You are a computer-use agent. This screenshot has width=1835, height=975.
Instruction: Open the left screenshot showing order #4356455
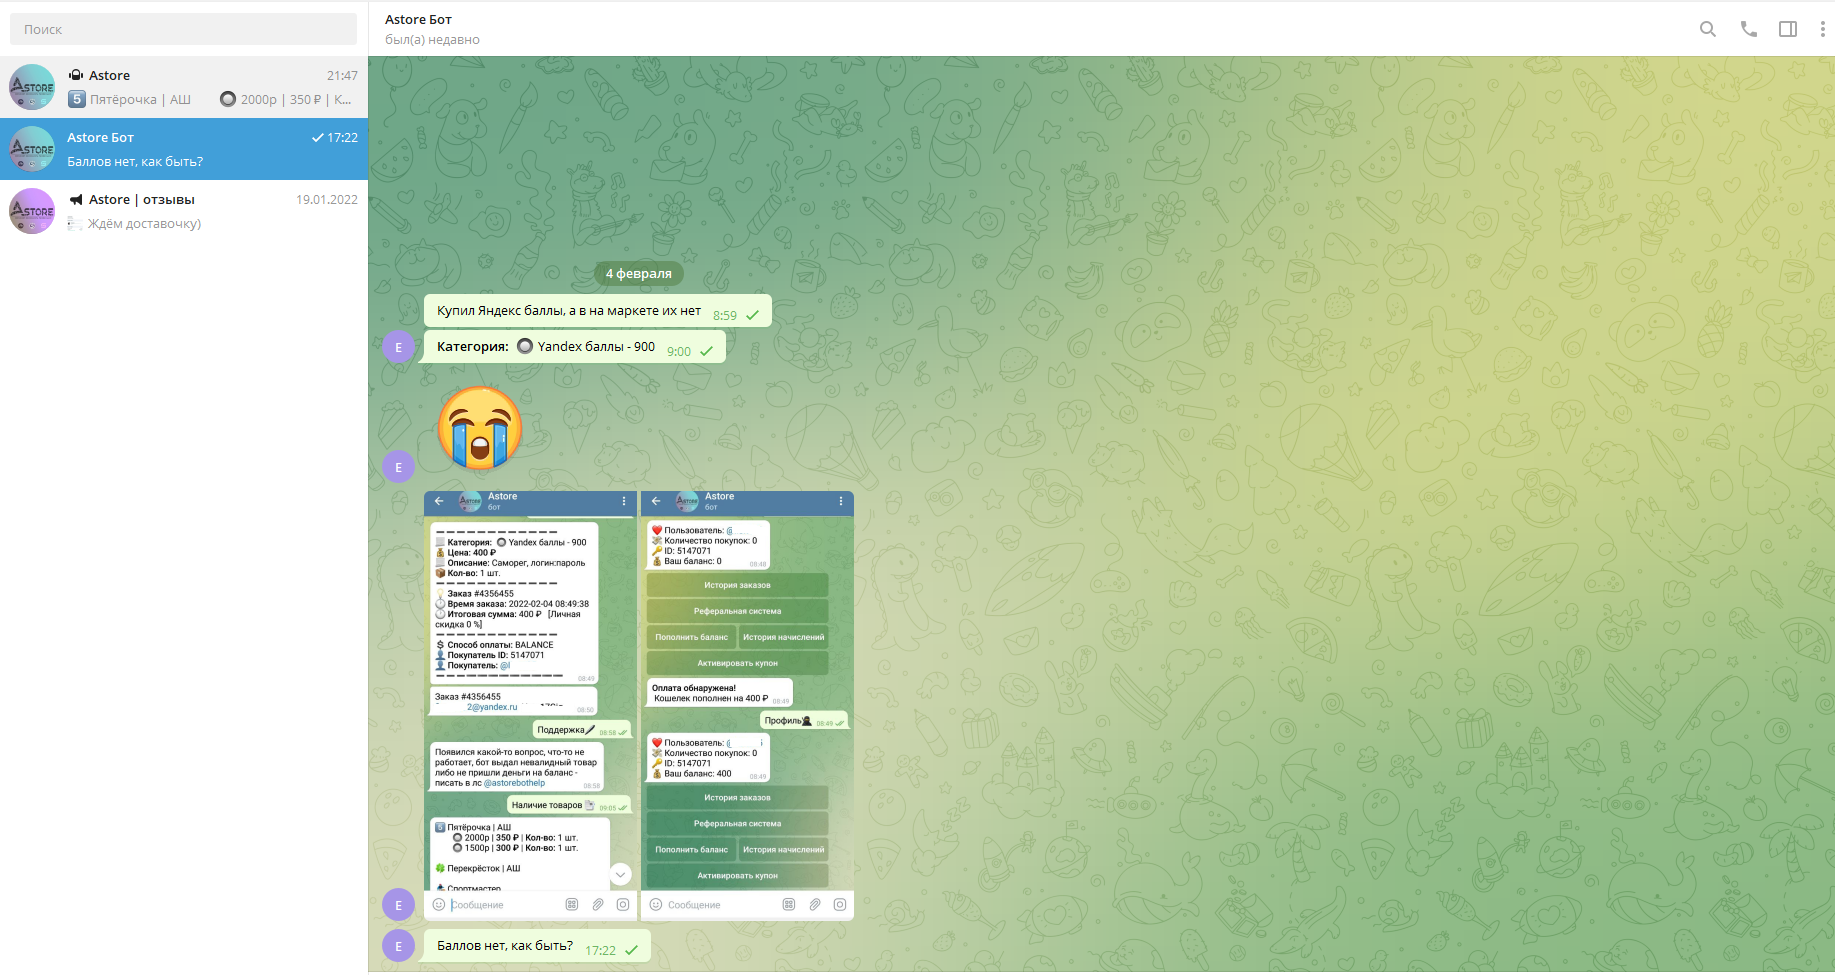point(530,706)
